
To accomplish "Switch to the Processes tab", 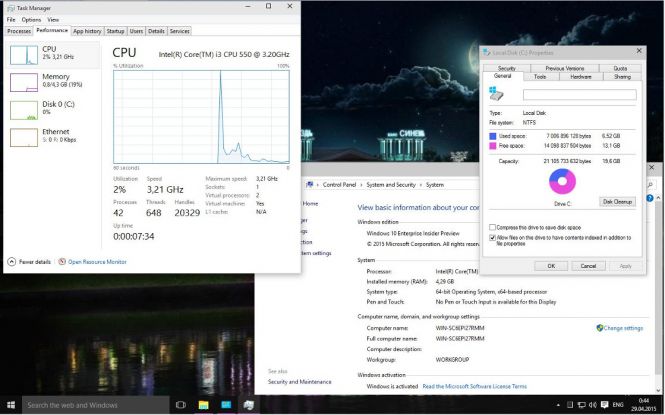I will pos(19,31).
